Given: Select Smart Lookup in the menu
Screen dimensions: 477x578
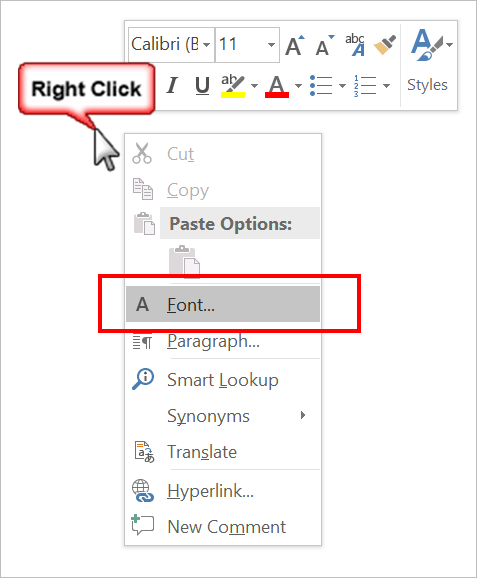Looking at the screenshot, I should [x=223, y=380].
